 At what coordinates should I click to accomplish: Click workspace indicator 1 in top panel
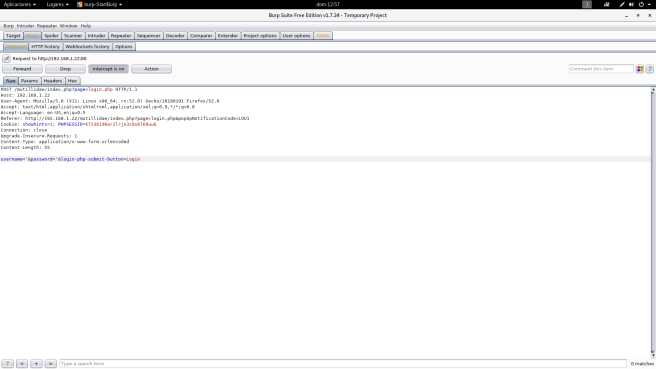pos(587,4)
